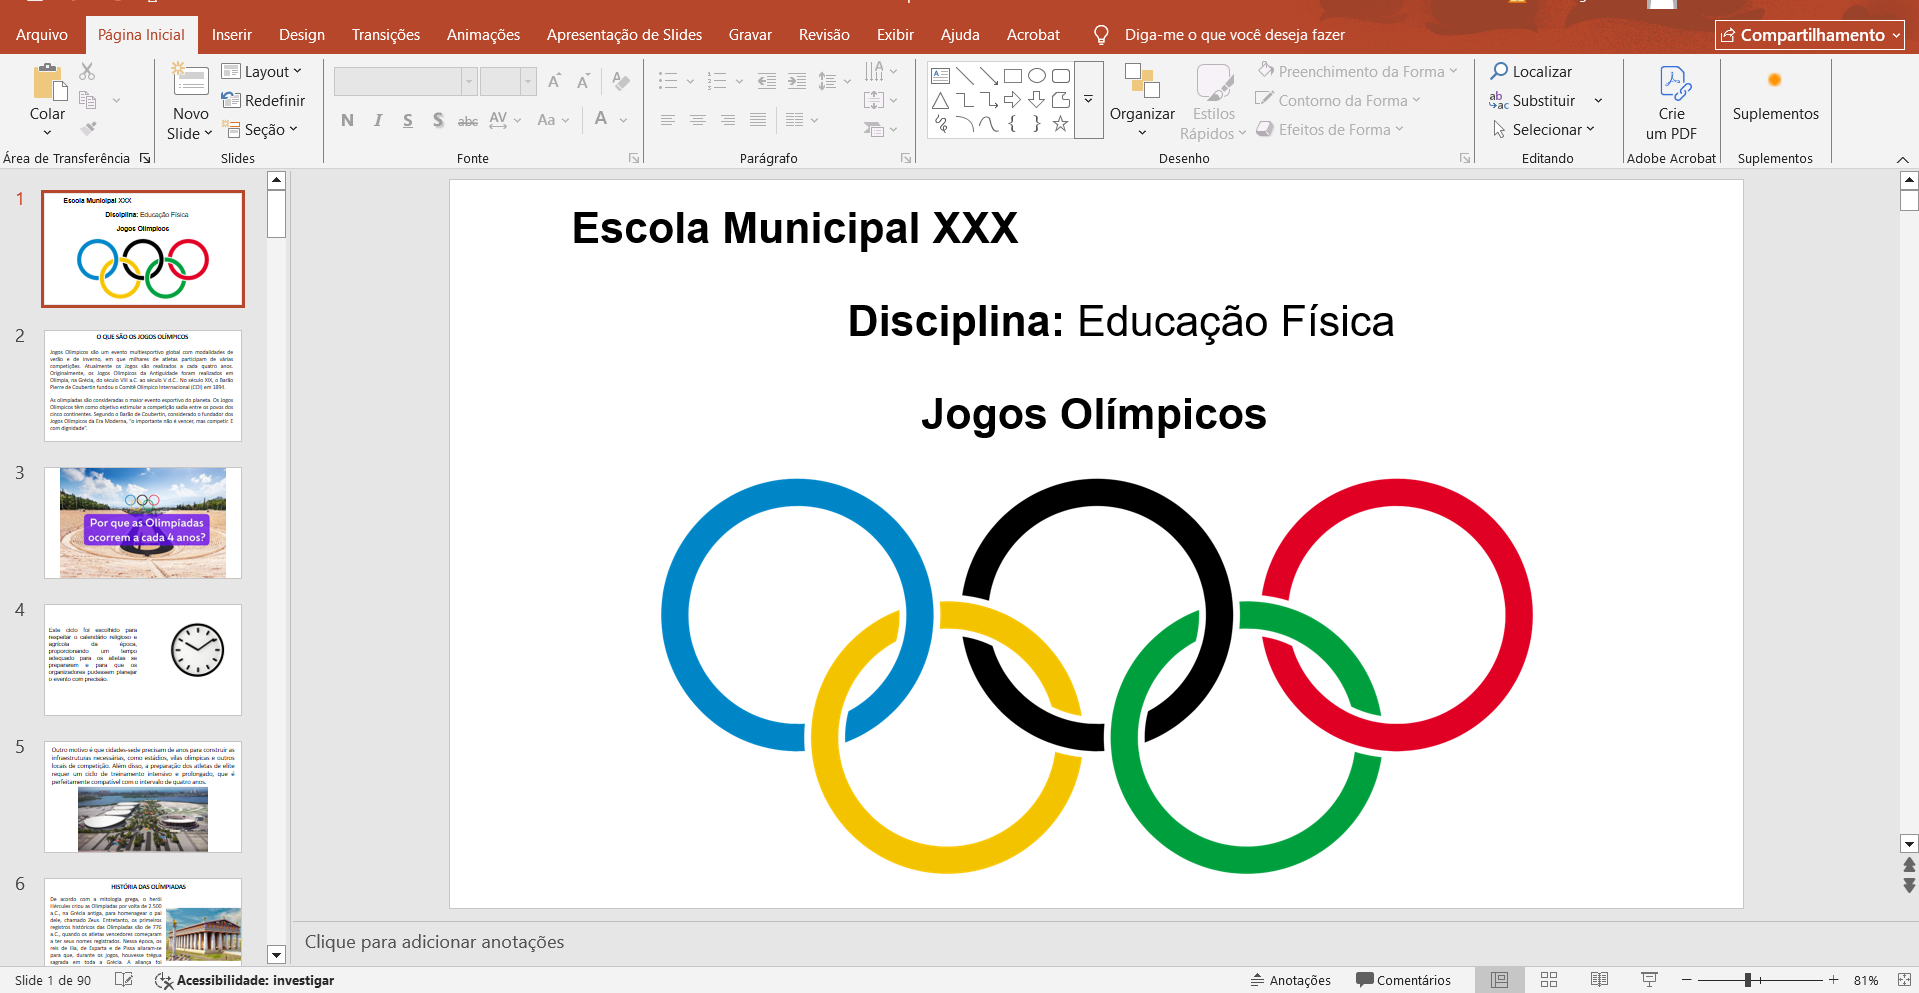Open the Fonte dialog launcher
The width and height of the screenshot is (1919, 993).
click(x=634, y=158)
